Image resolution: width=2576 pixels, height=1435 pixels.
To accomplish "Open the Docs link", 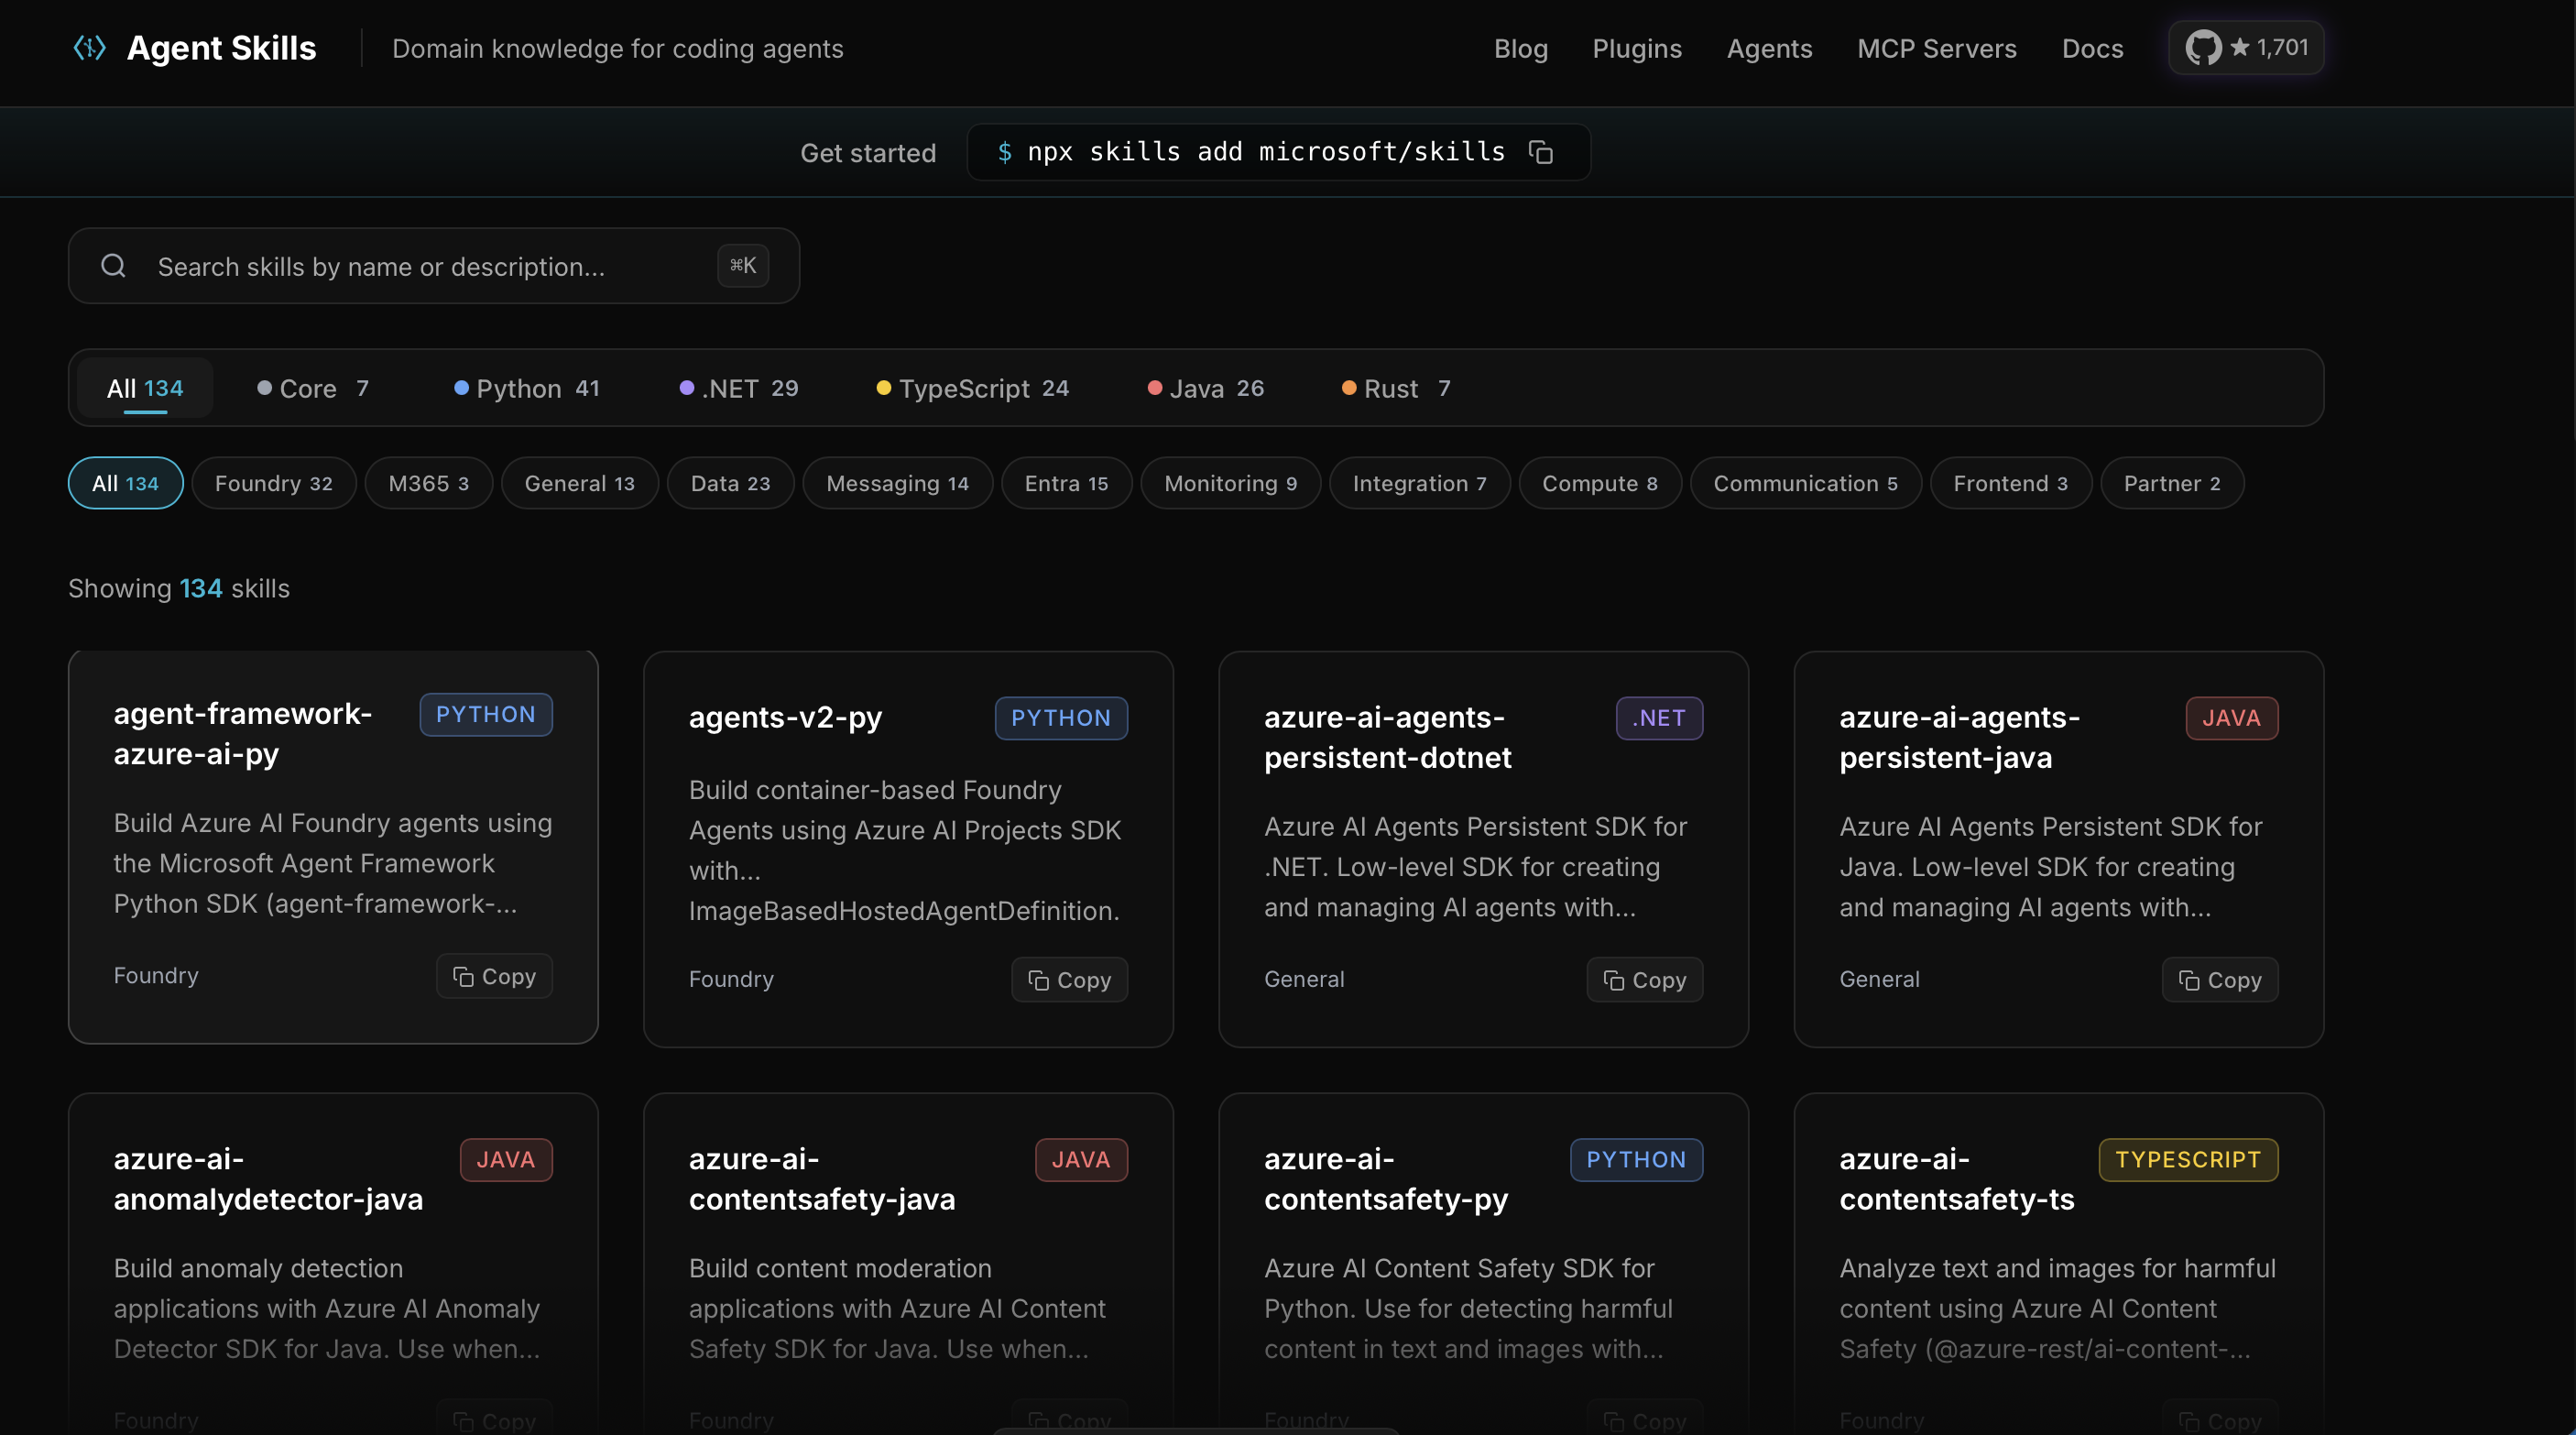I will tap(2092, 48).
